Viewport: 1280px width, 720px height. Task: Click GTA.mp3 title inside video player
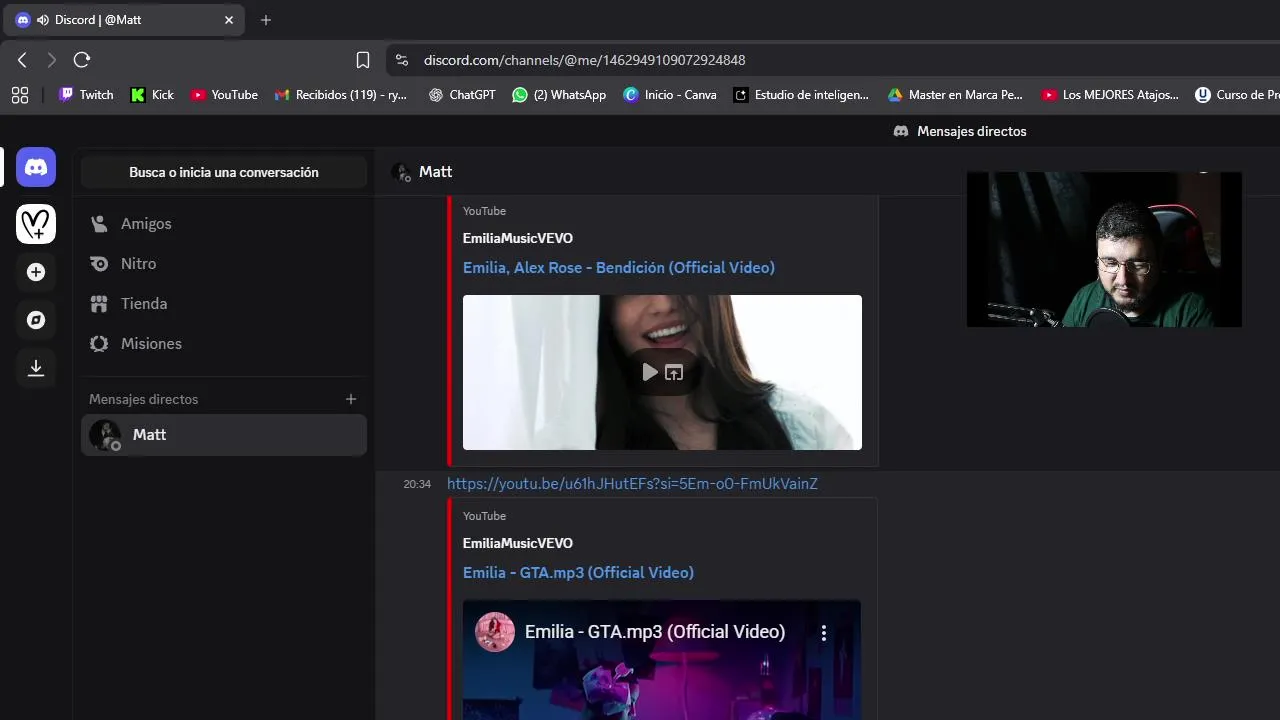(655, 632)
